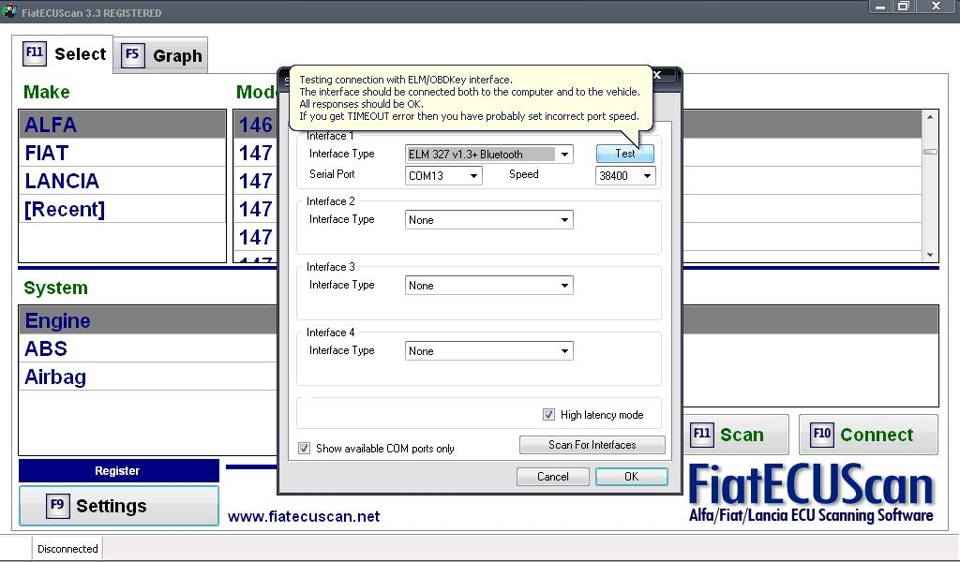Viewport: 960px width, 562px height.
Task: Click the Model list scrollbar up arrow
Action: coord(930,117)
